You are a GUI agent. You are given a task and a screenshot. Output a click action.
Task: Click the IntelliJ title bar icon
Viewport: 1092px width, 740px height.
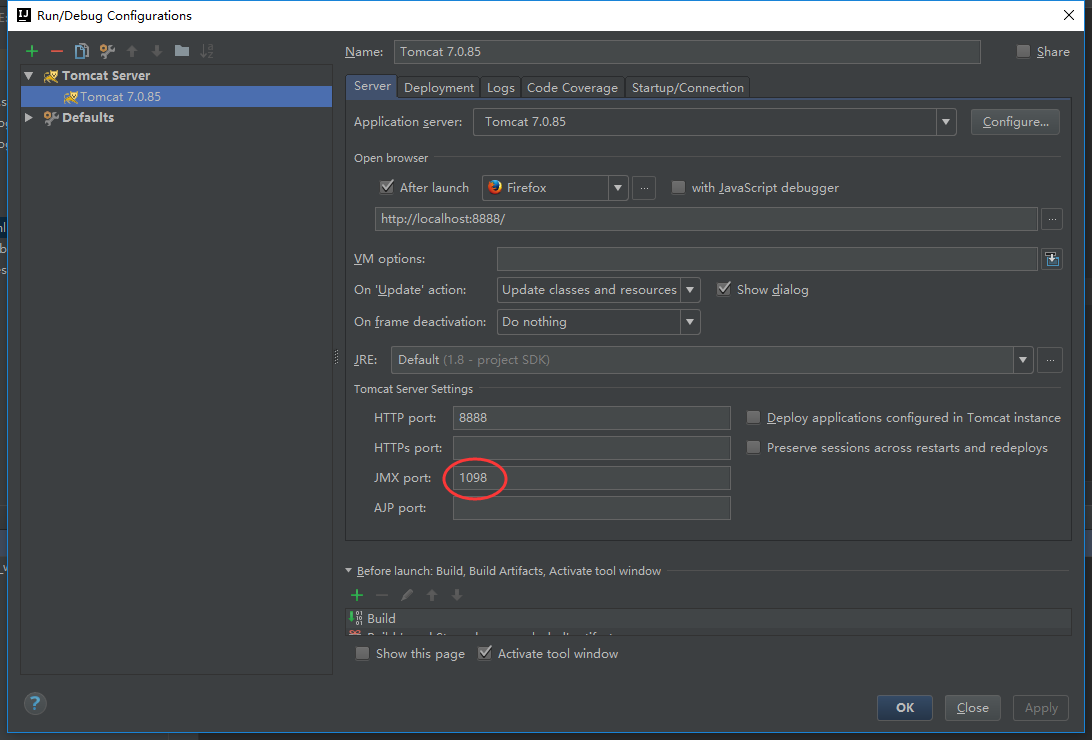pyautogui.click(x=24, y=15)
